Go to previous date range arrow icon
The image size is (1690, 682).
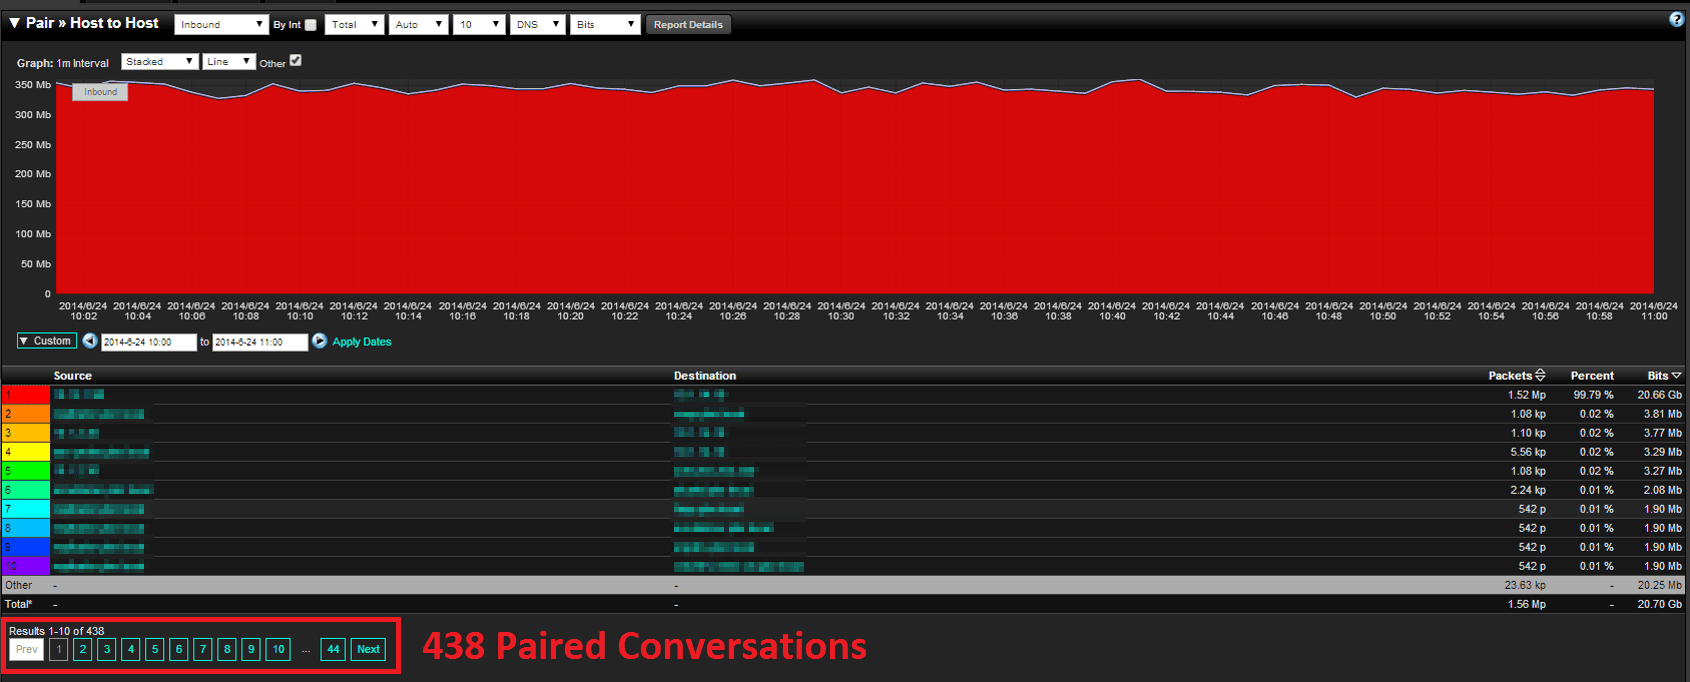tap(90, 341)
